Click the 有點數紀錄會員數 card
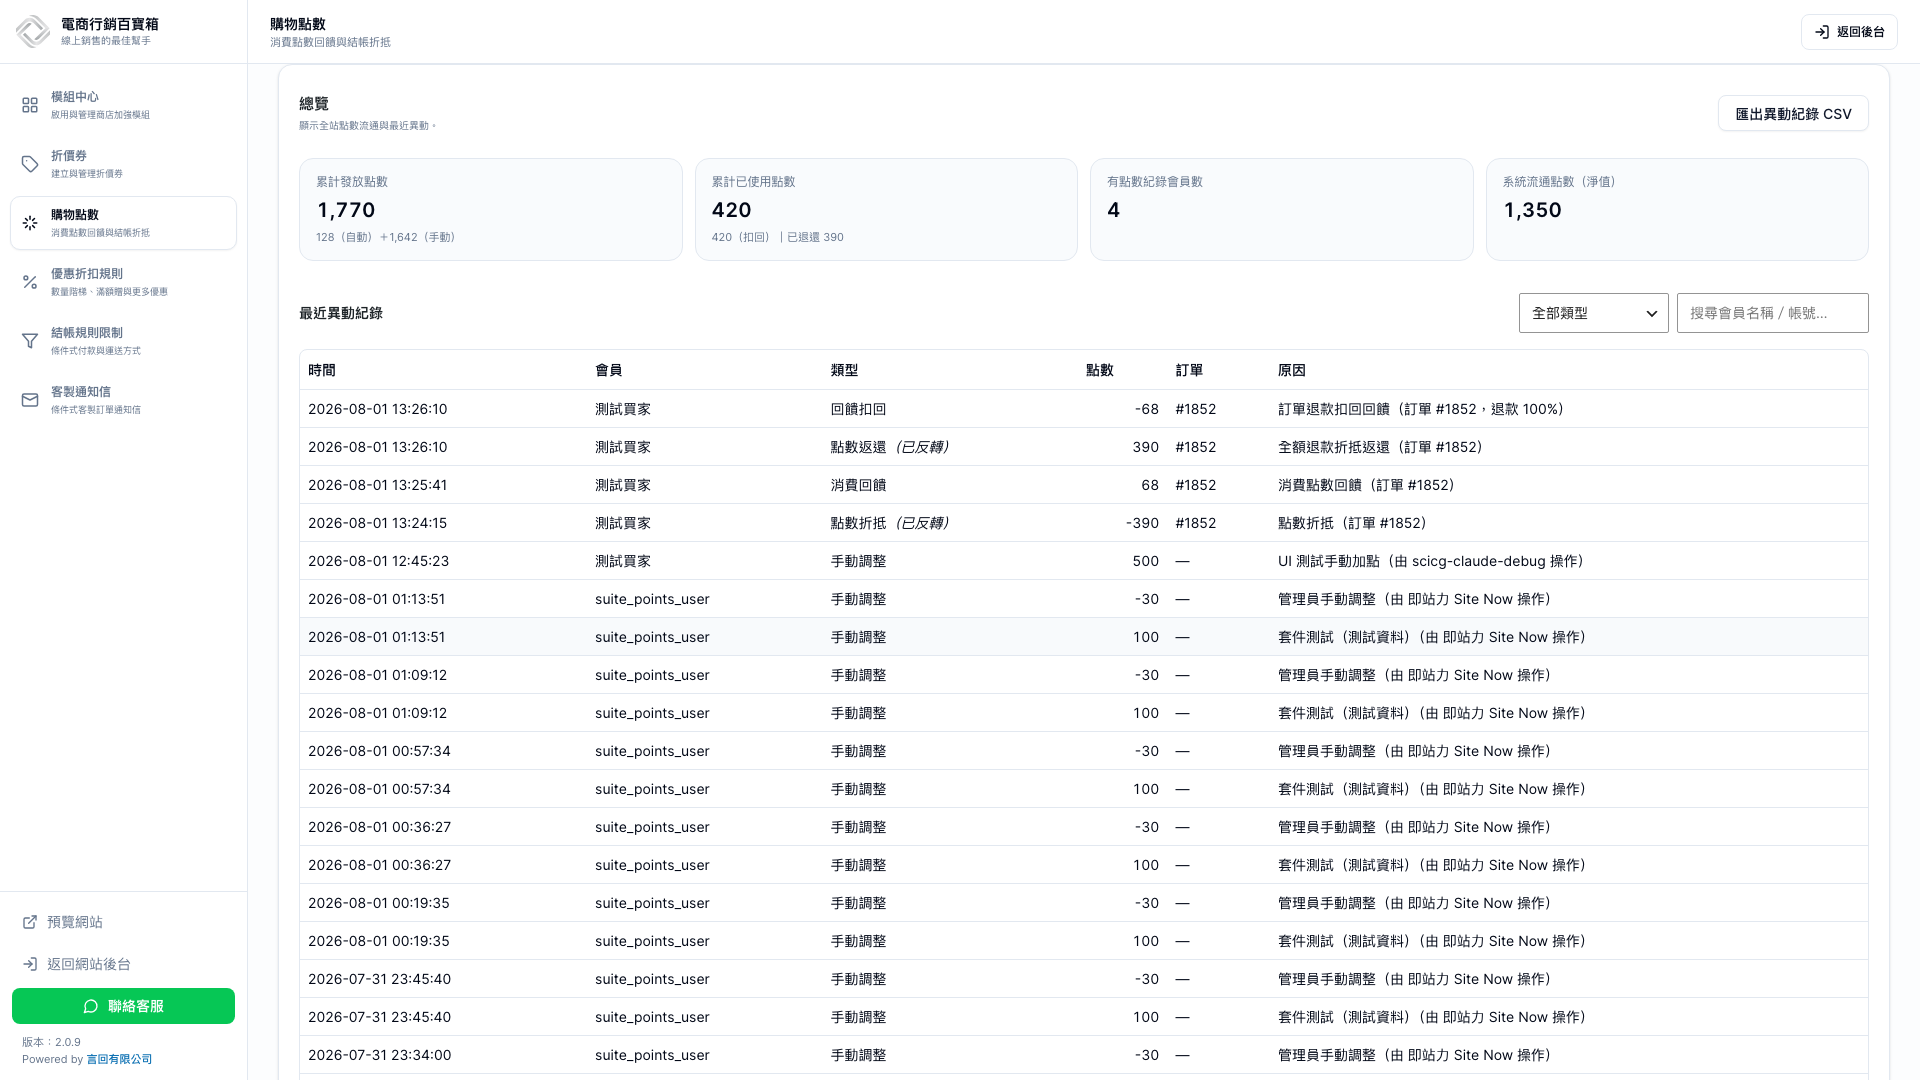The image size is (1920, 1080). 1281,209
